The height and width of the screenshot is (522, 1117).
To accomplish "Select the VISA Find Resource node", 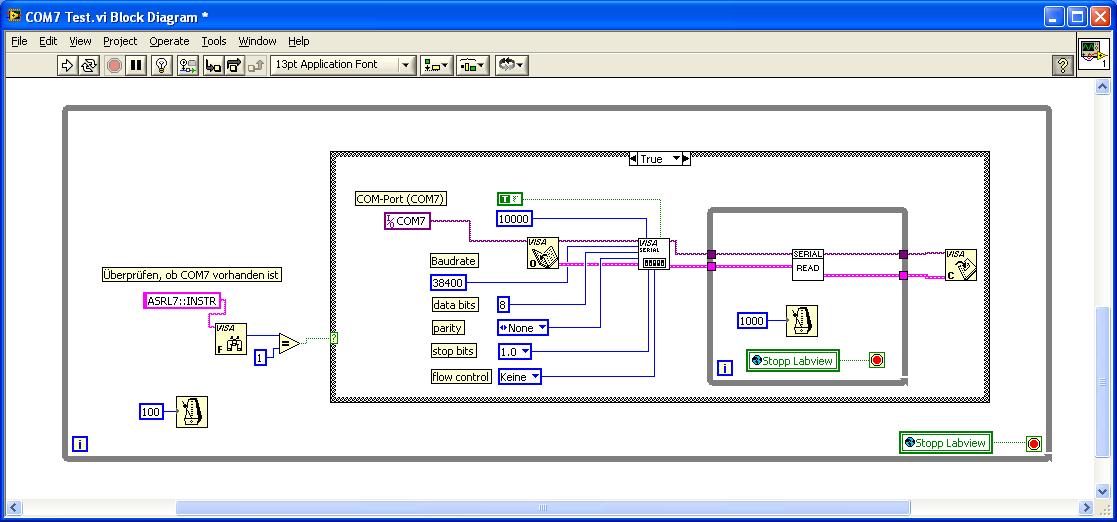I will coord(231,339).
